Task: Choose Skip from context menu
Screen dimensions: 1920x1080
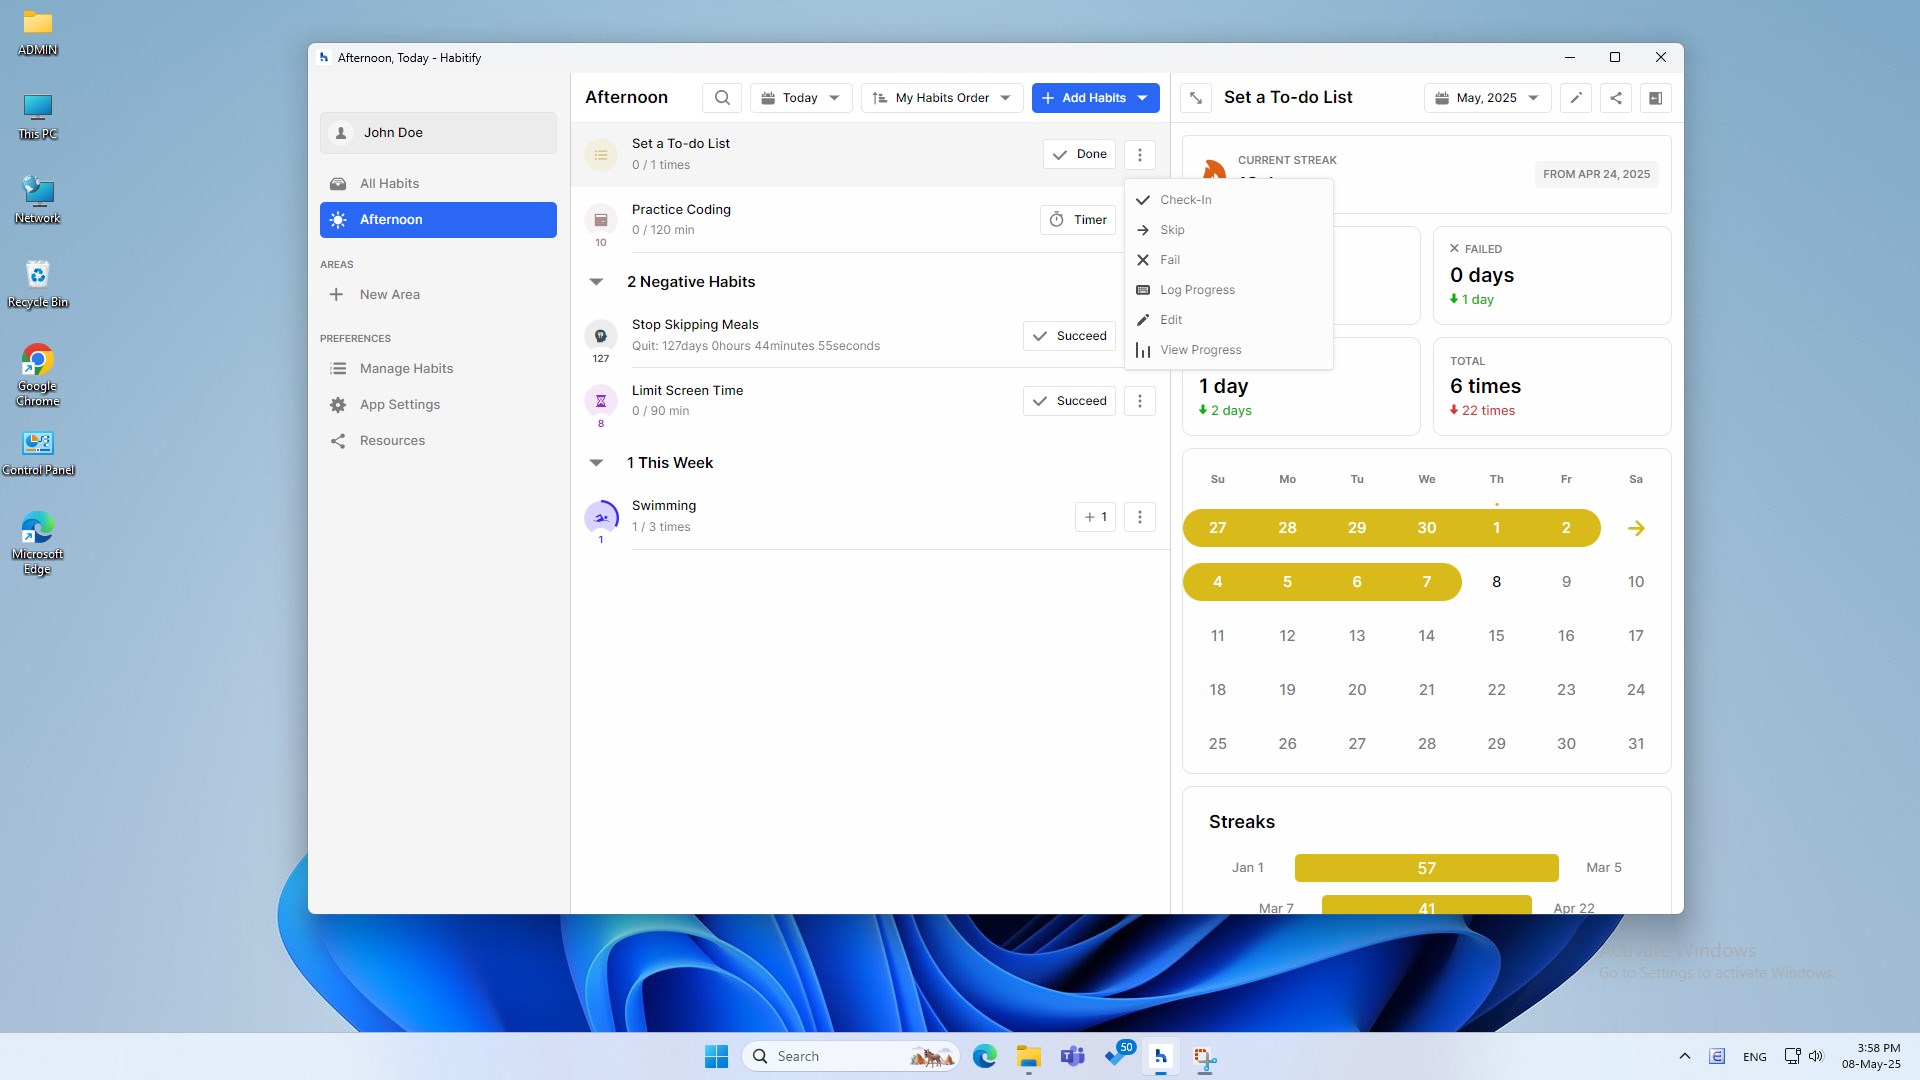Action: [x=1229, y=230]
